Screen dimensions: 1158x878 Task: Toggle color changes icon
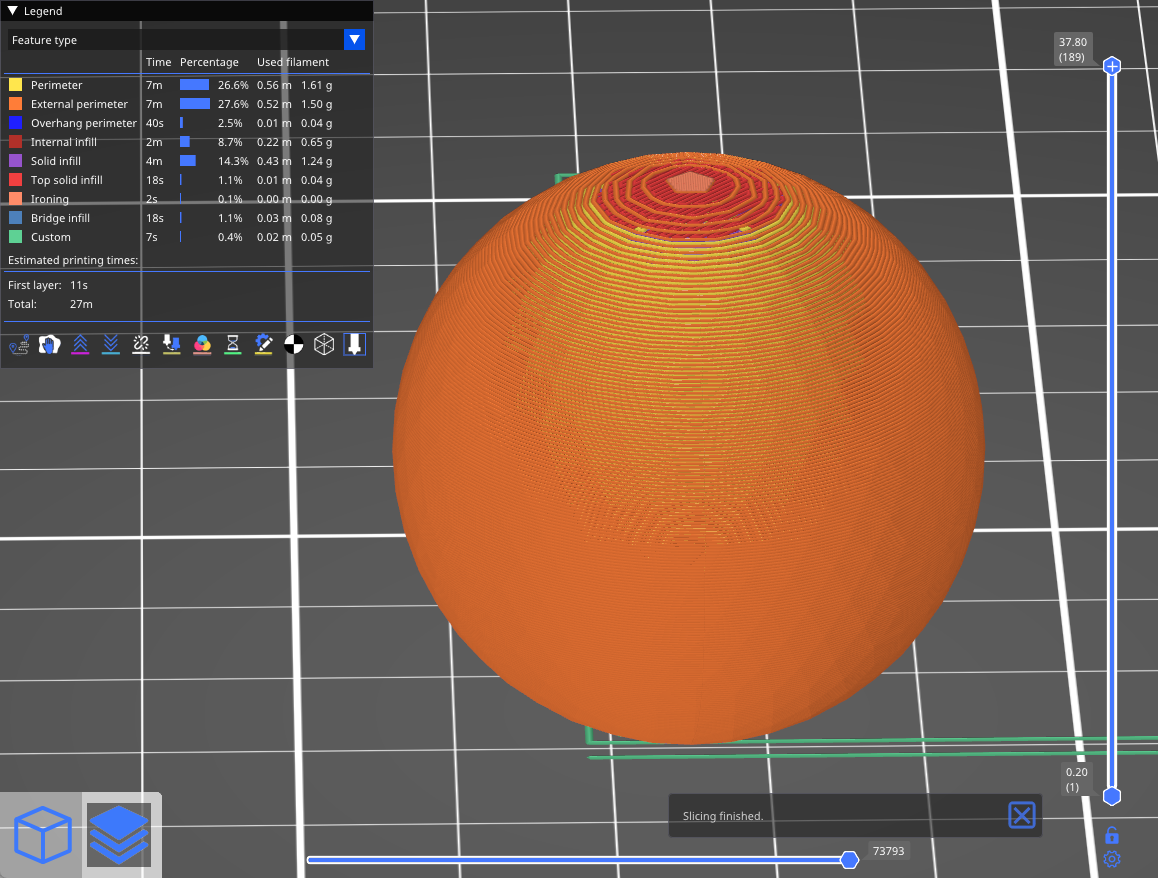point(202,345)
